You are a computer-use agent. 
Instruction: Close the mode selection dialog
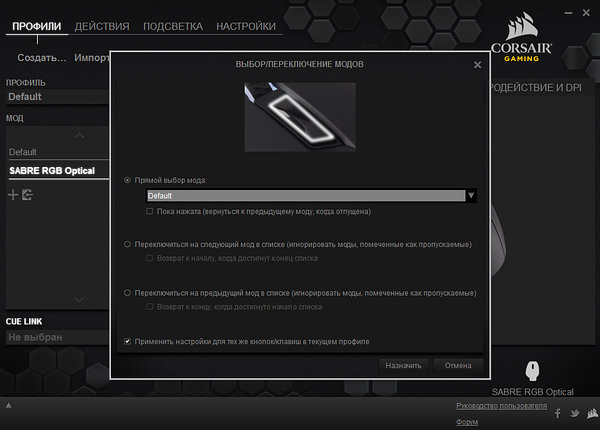tap(477, 65)
